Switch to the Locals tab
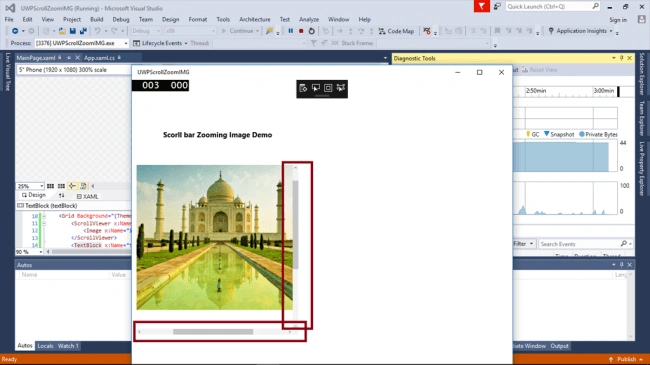 click(x=45, y=346)
